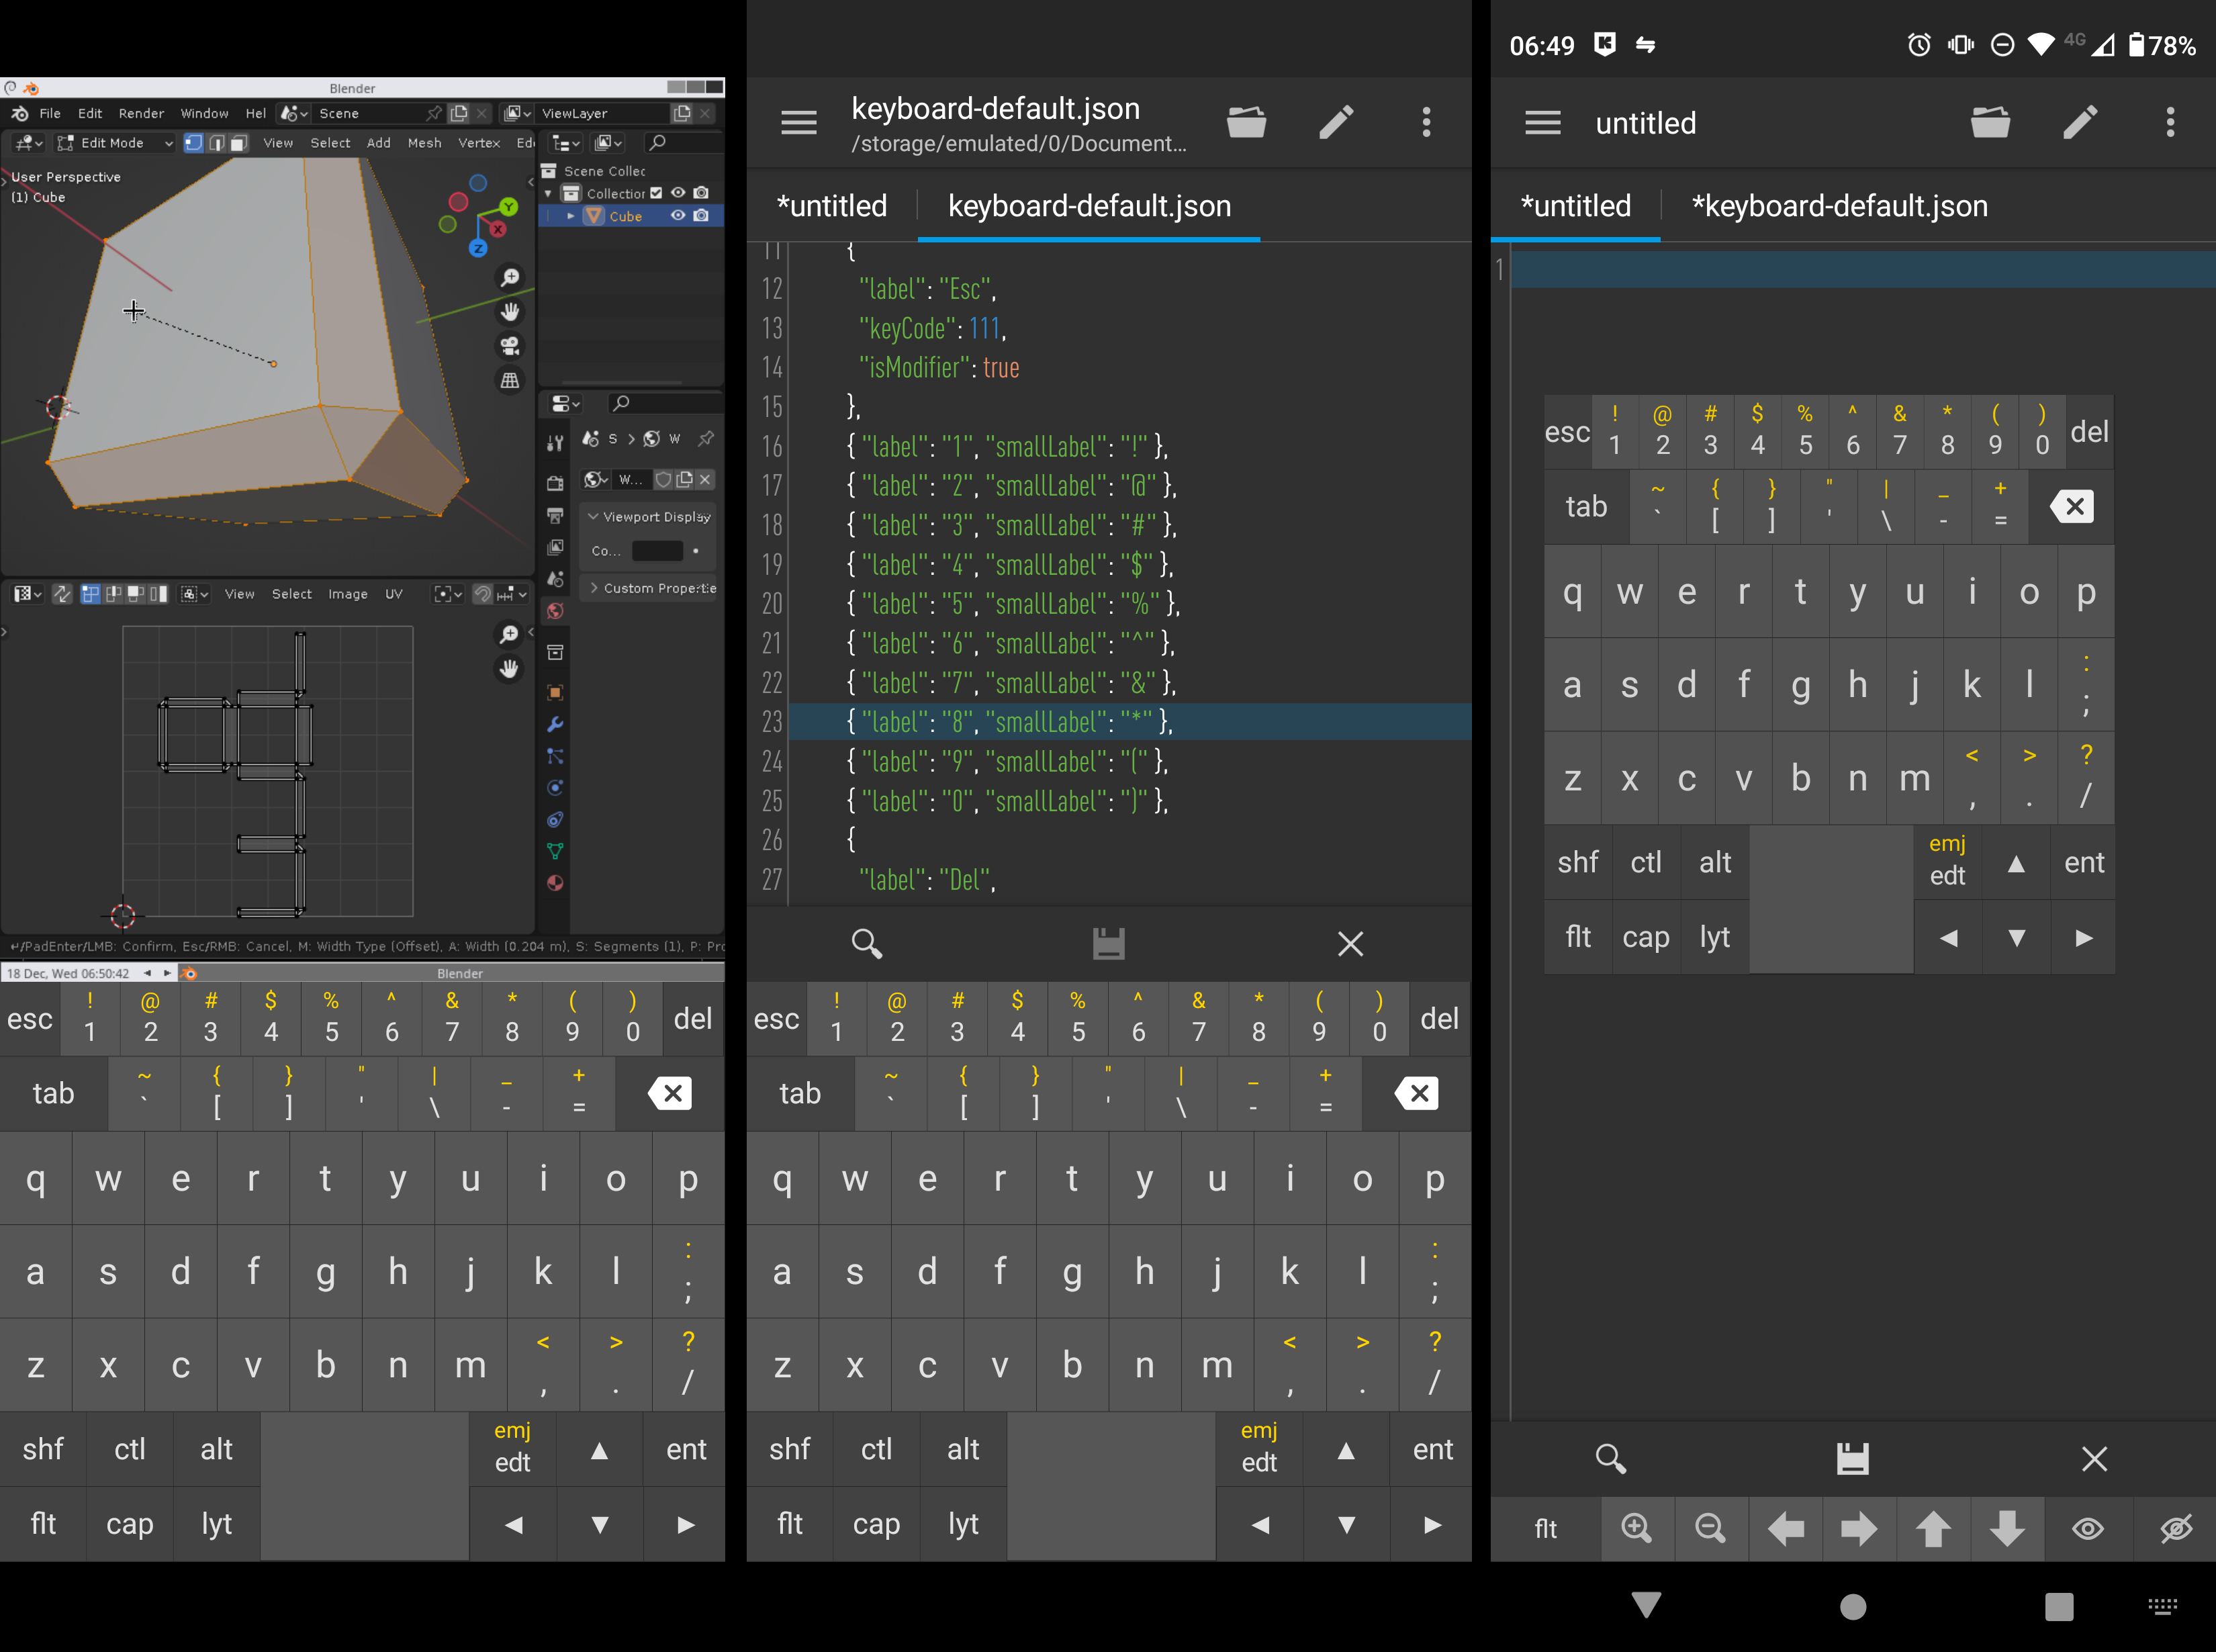Open the View Layer properties tab

coord(555,547)
